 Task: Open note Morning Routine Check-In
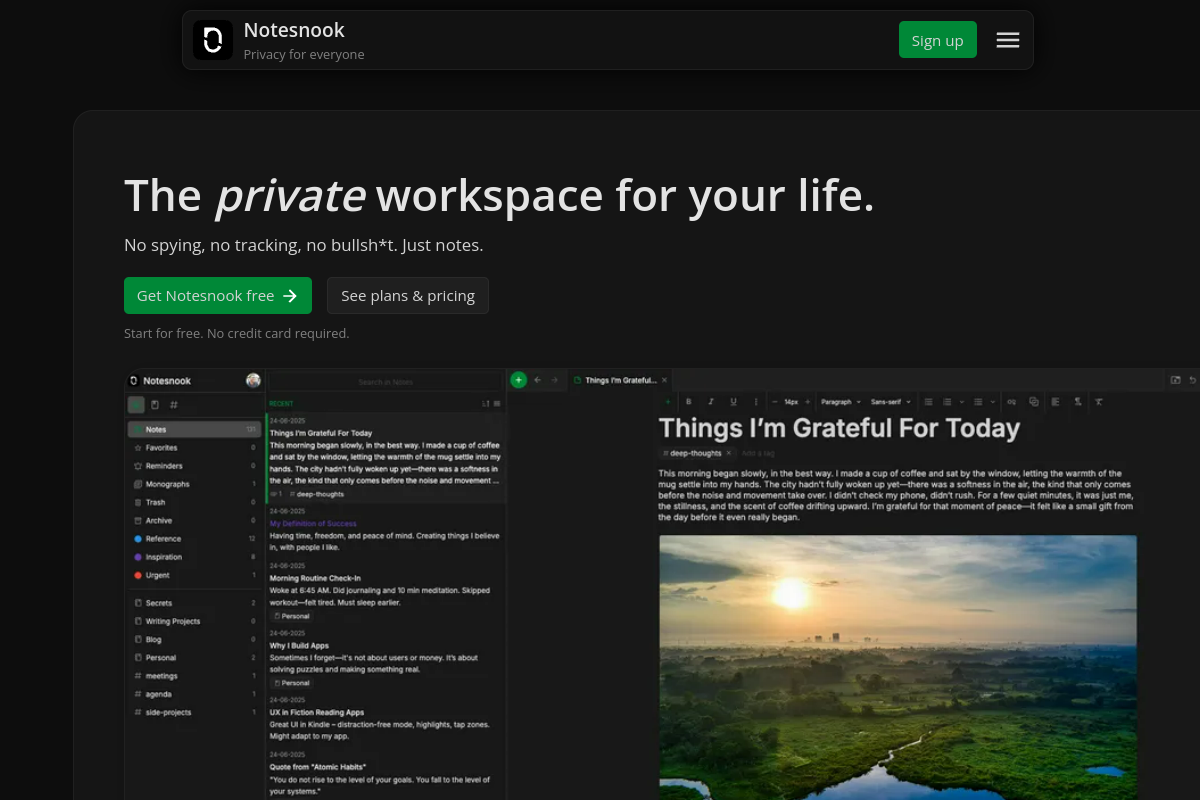[x=385, y=590]
